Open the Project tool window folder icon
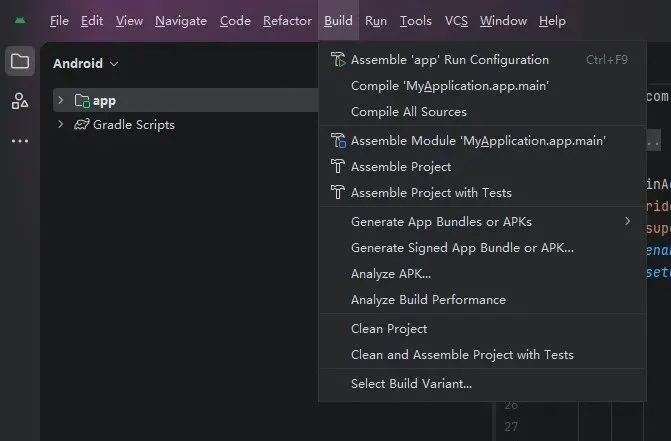 (x=20, y=62)
